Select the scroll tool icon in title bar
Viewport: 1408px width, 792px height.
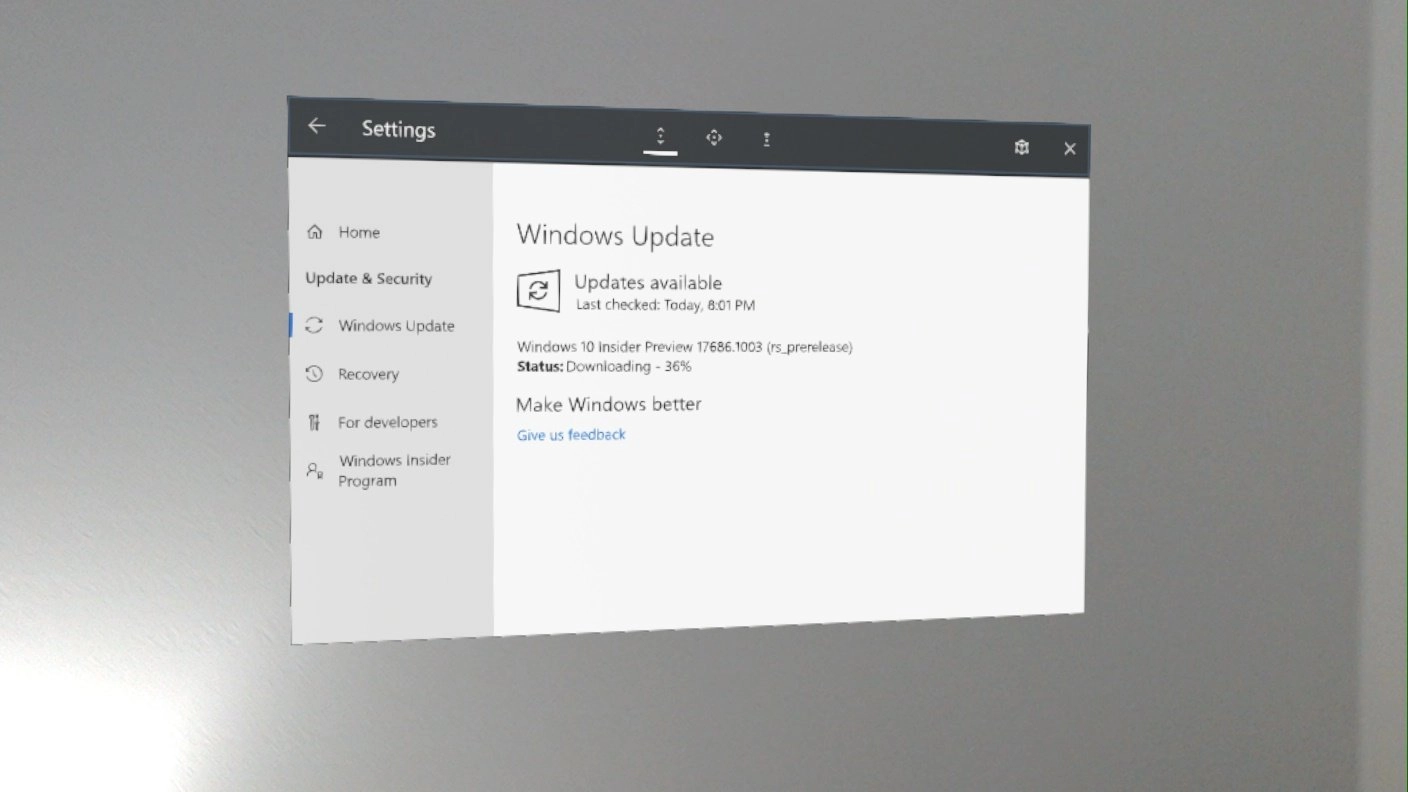660,136
